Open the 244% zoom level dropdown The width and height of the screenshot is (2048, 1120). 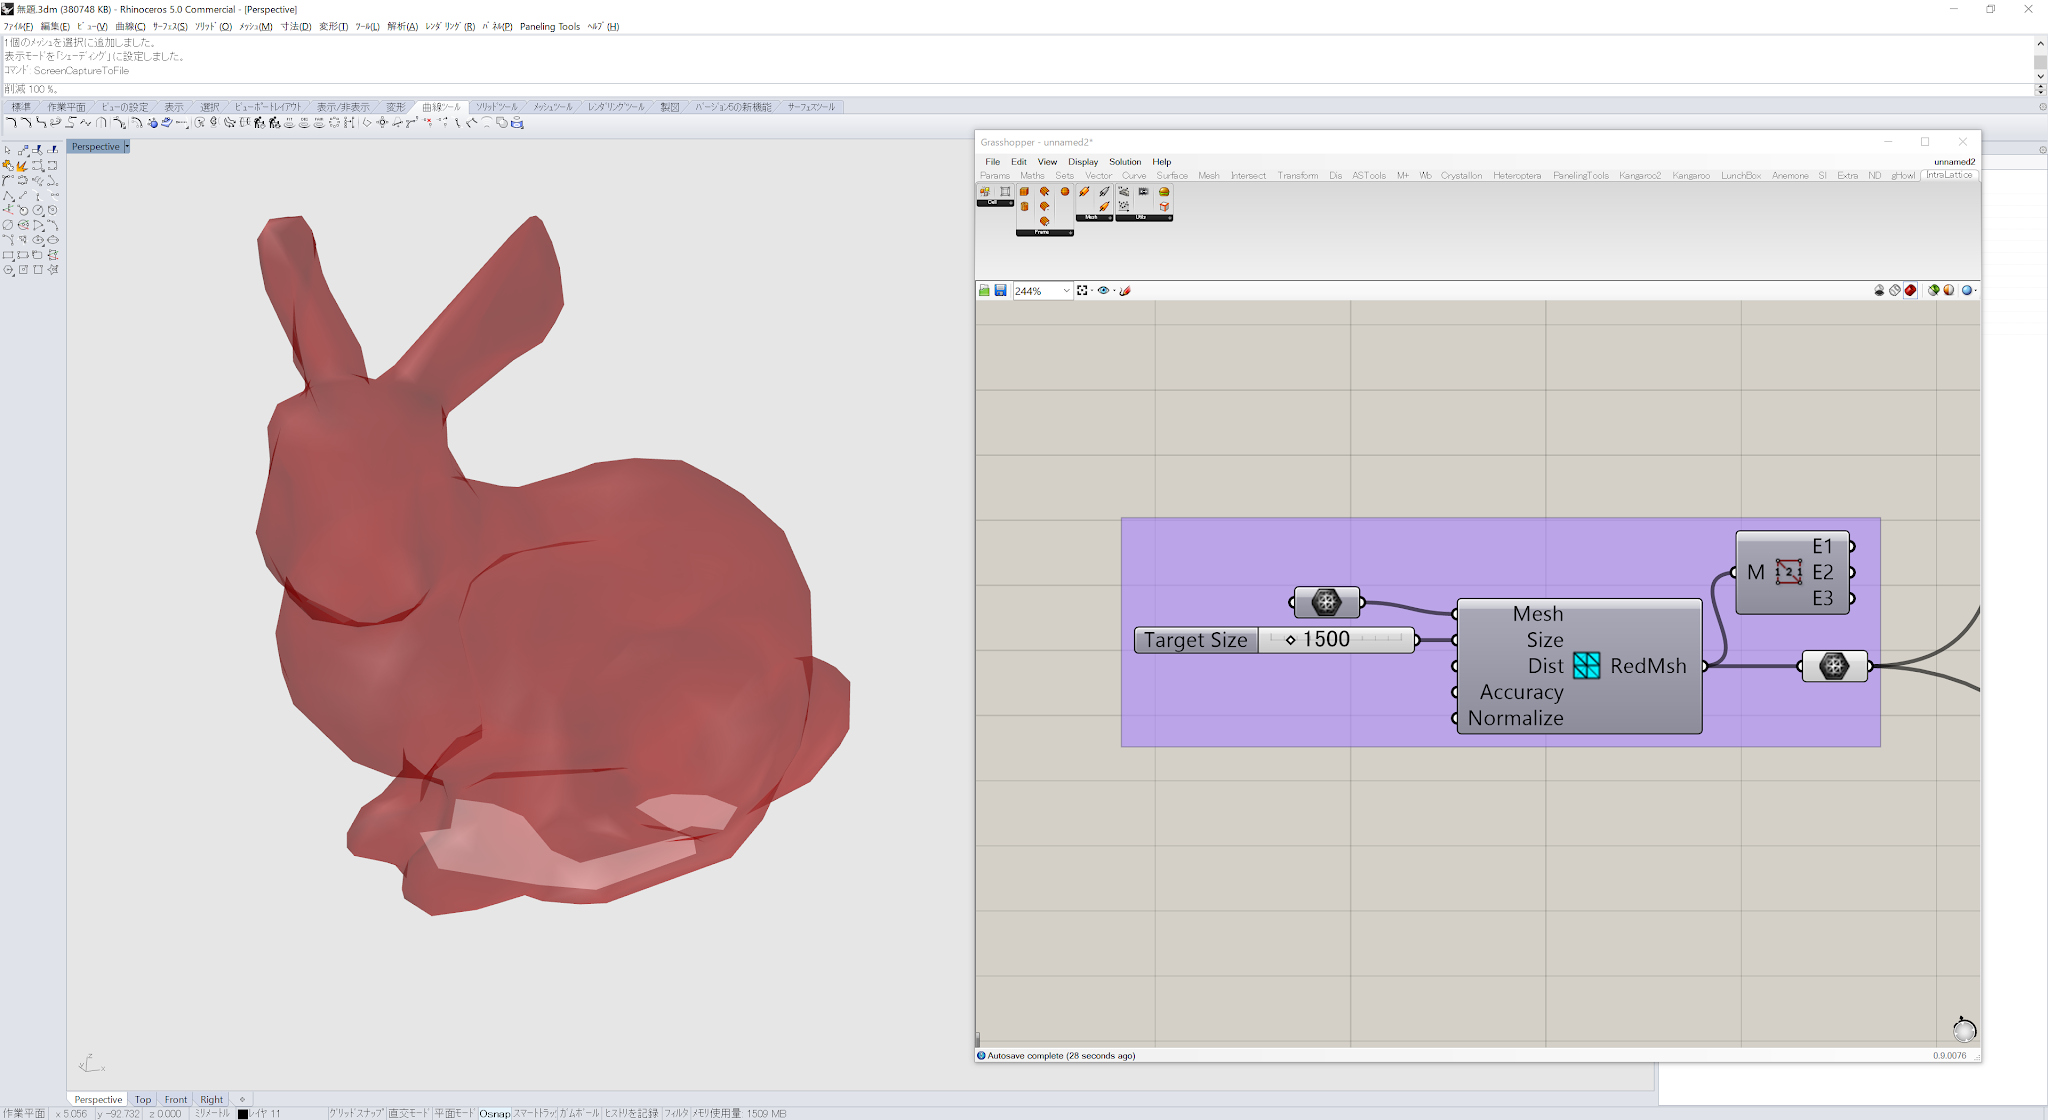point(1066,291)
